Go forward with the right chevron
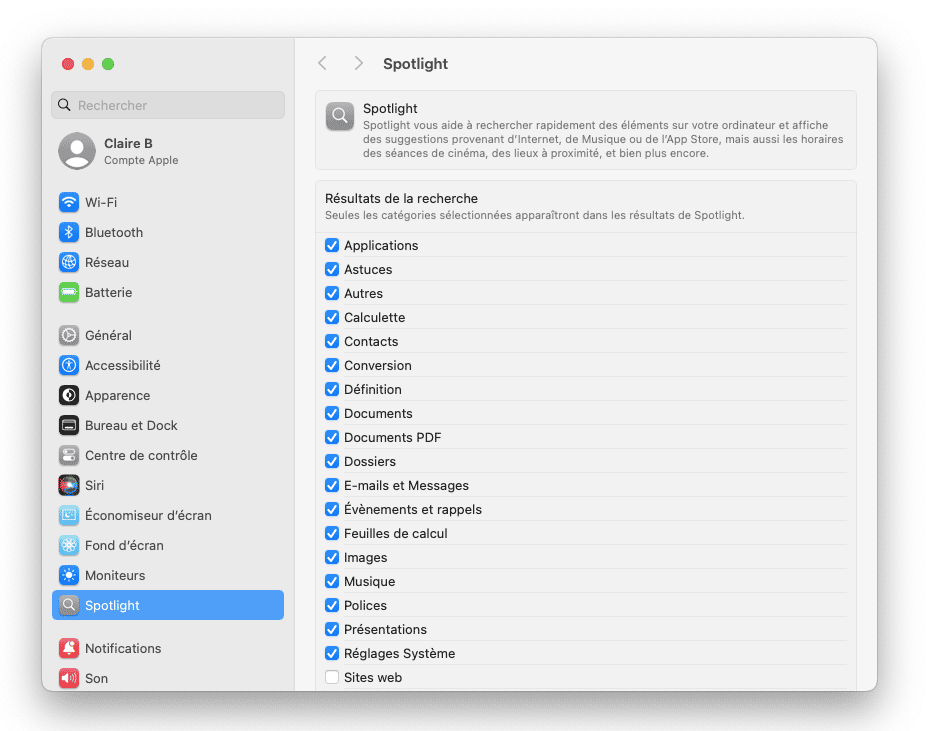This screenshot has height=731, width=935. point(358,63)
